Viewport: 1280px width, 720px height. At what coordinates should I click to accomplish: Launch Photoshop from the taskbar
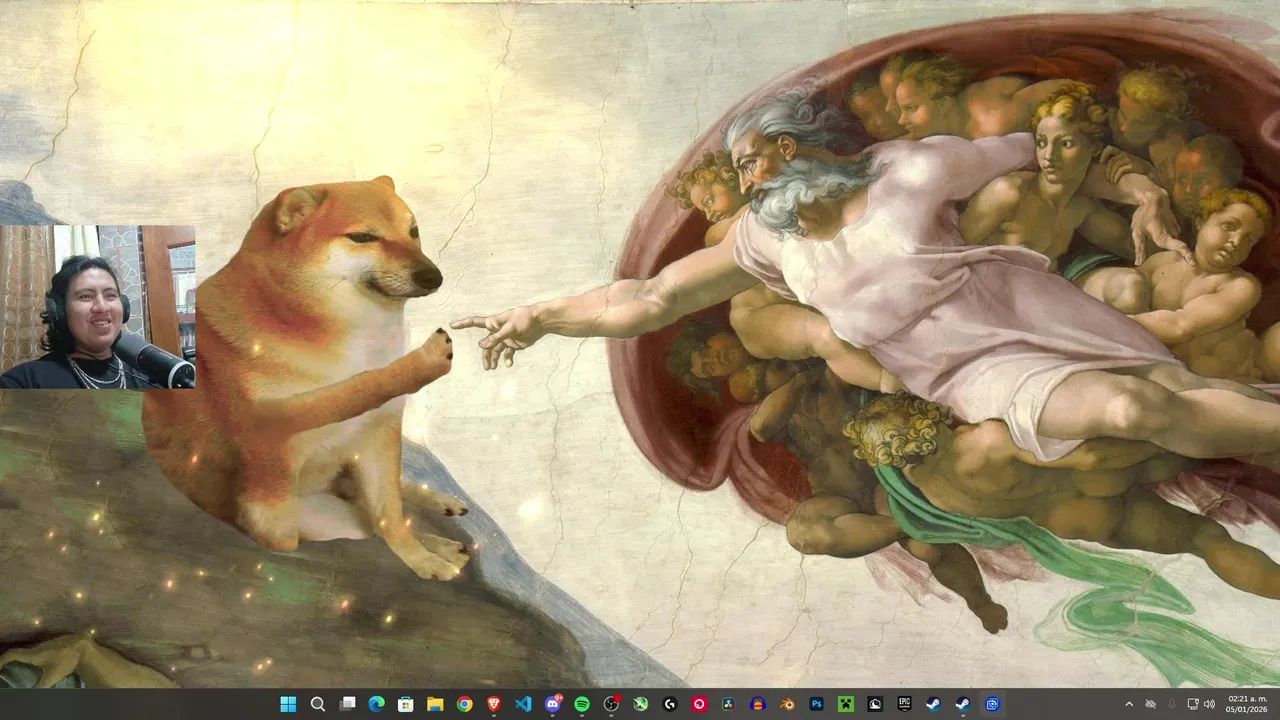[x=817, y=704]
